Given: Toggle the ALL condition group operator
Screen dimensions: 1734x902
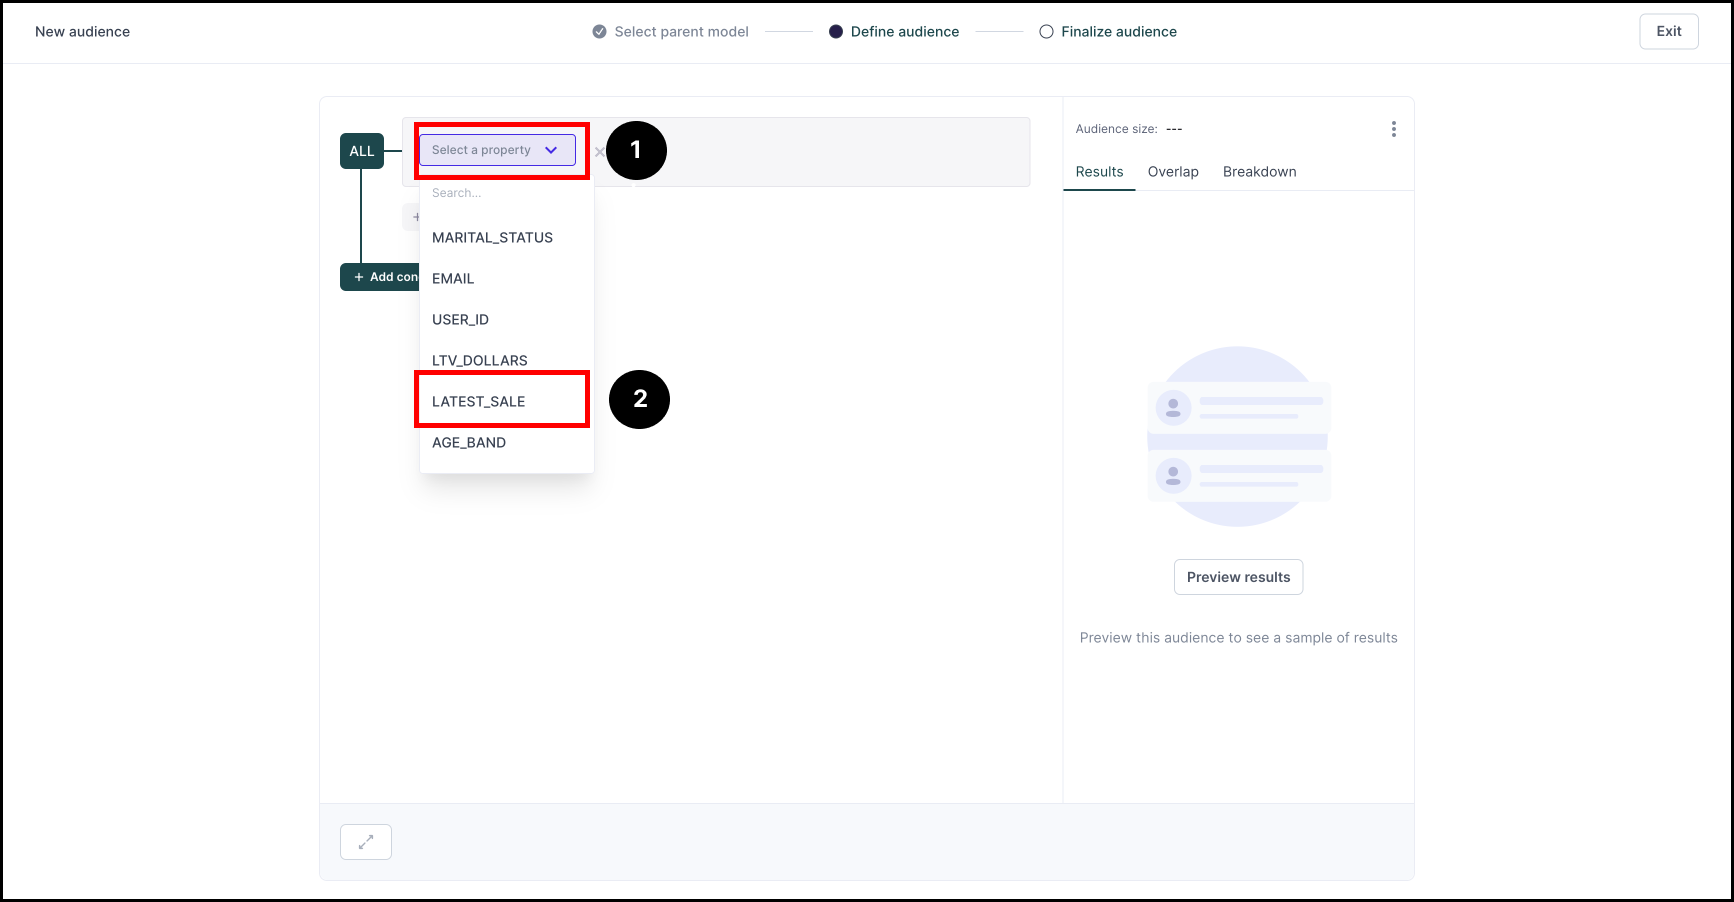Looking at the screenshot, I should pyautogui.click(x=361, y=151).
